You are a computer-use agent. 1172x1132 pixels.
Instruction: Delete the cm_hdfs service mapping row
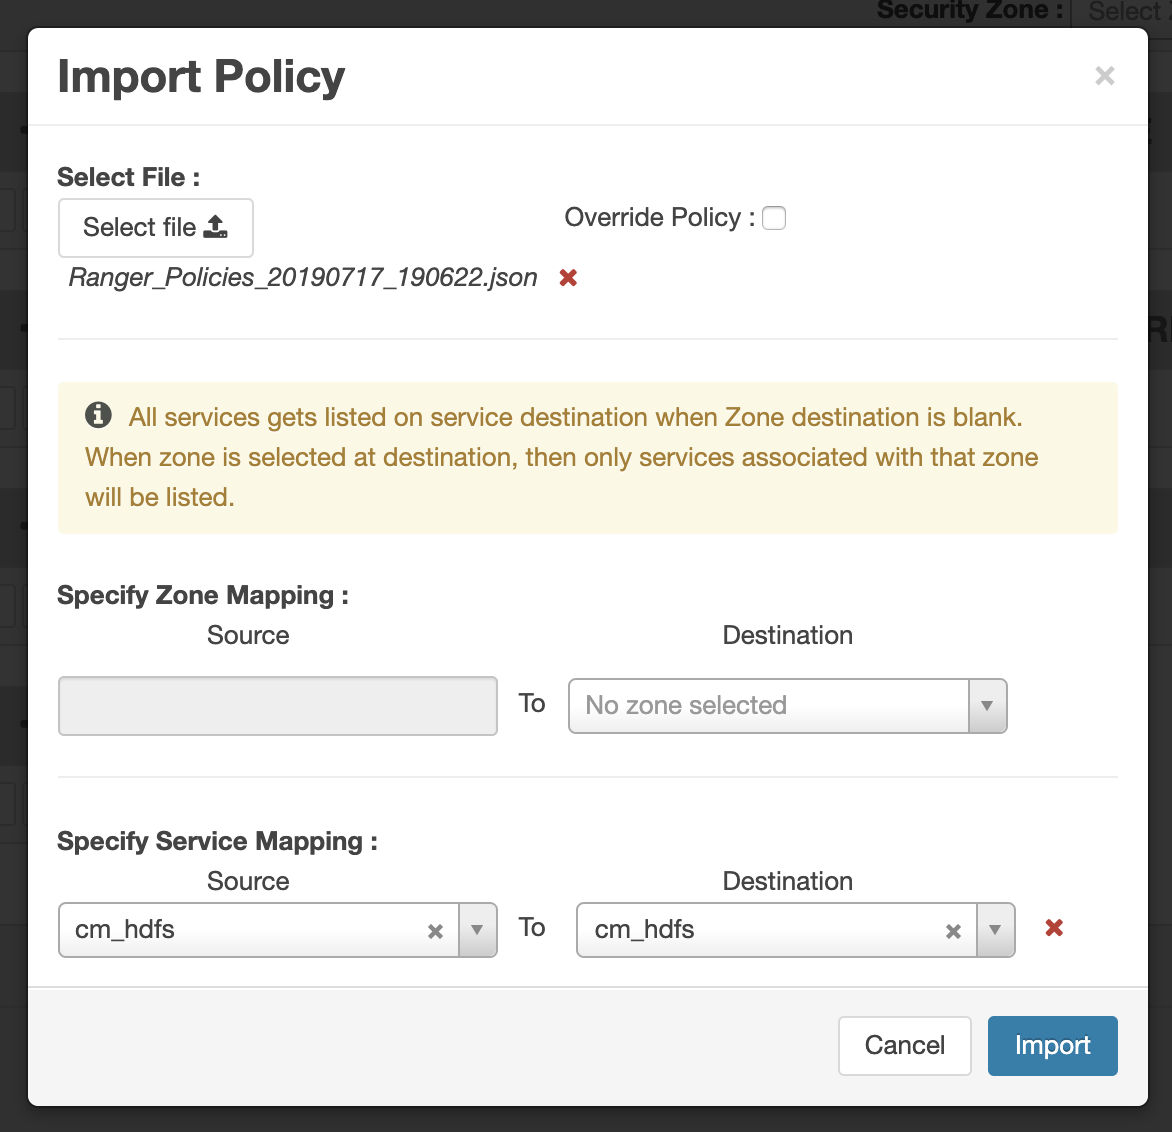pos(1054,928)
